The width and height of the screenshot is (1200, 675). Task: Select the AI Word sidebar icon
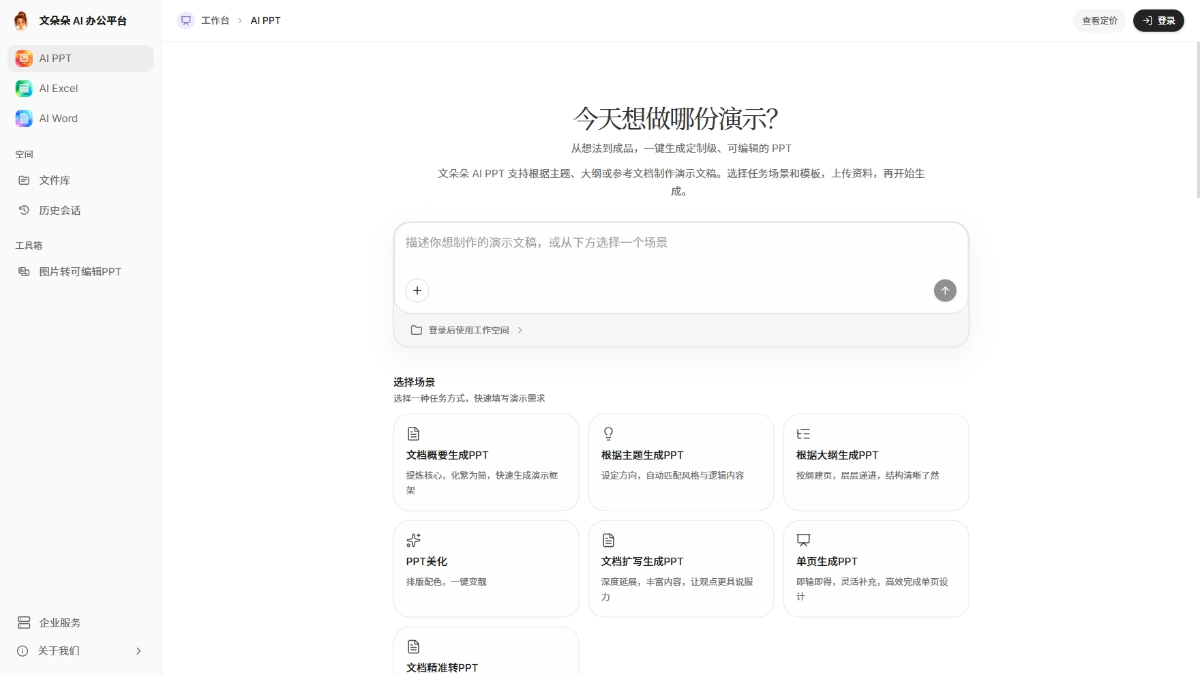tap(24, 118)
